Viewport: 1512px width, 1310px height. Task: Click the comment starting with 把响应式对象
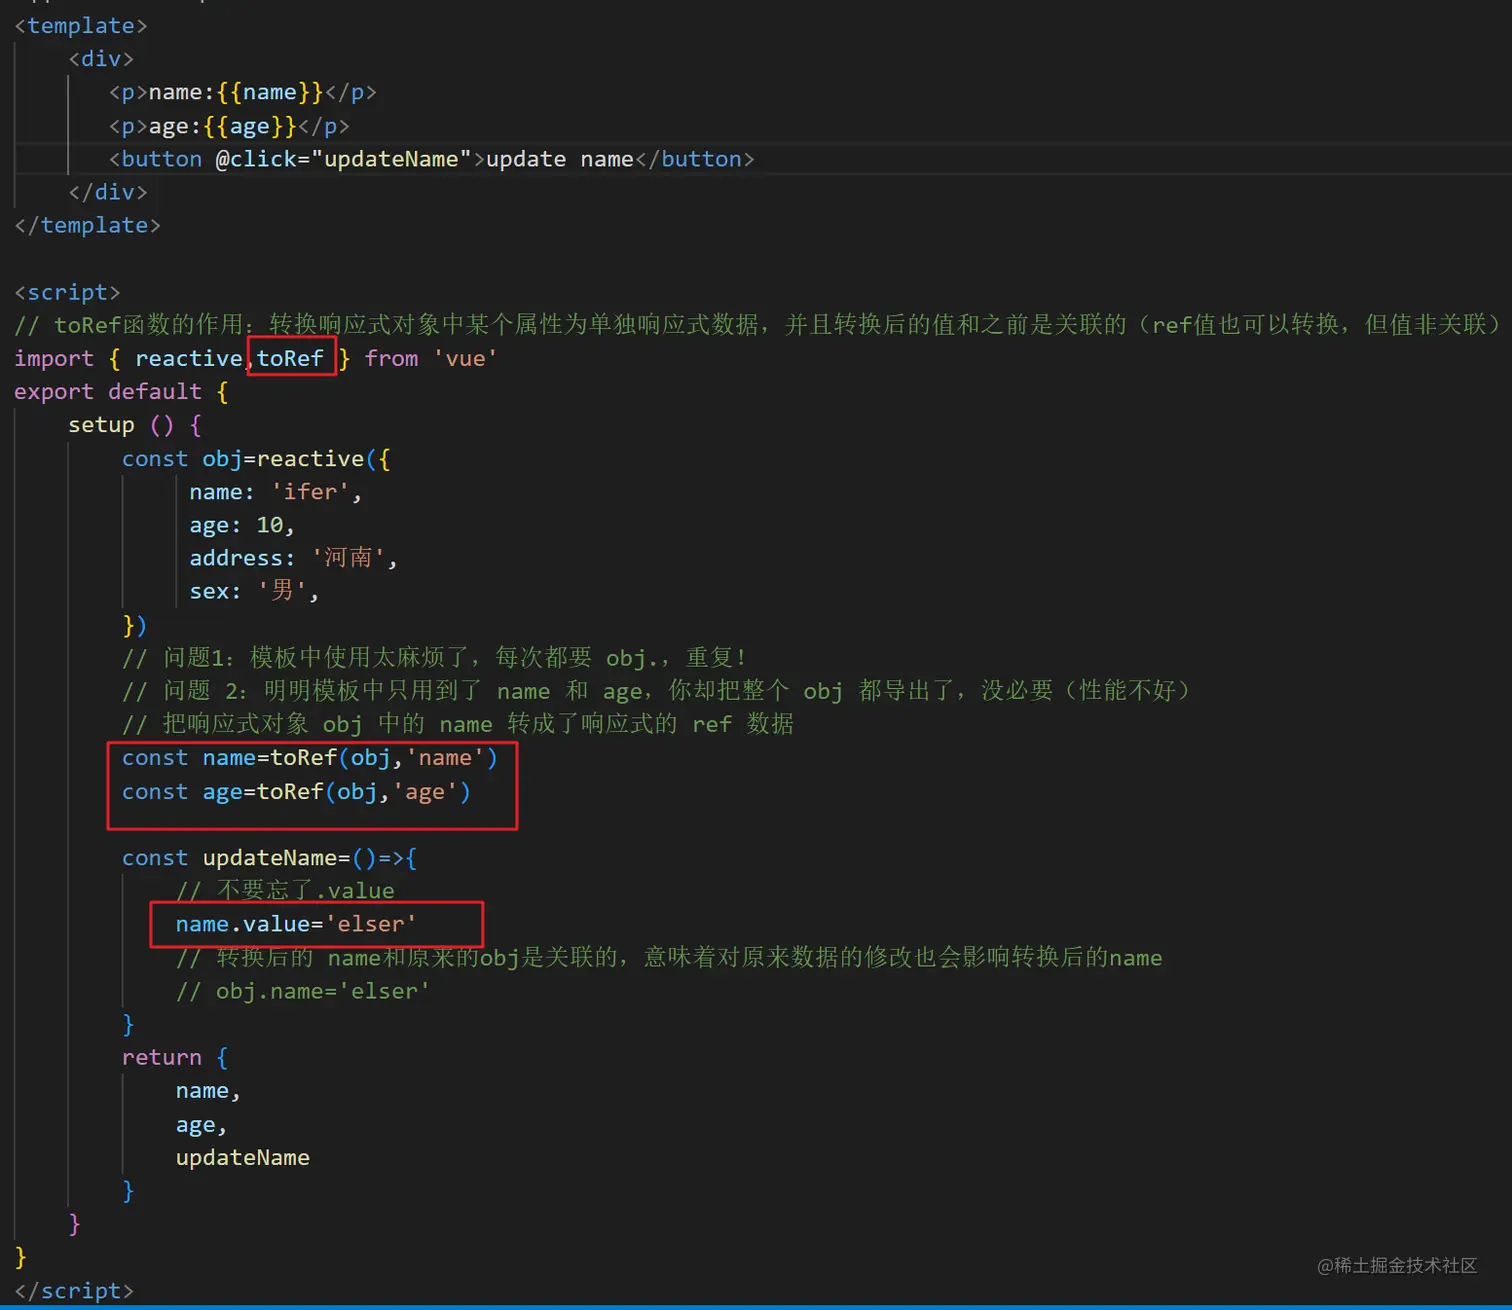tap(458, 724)
